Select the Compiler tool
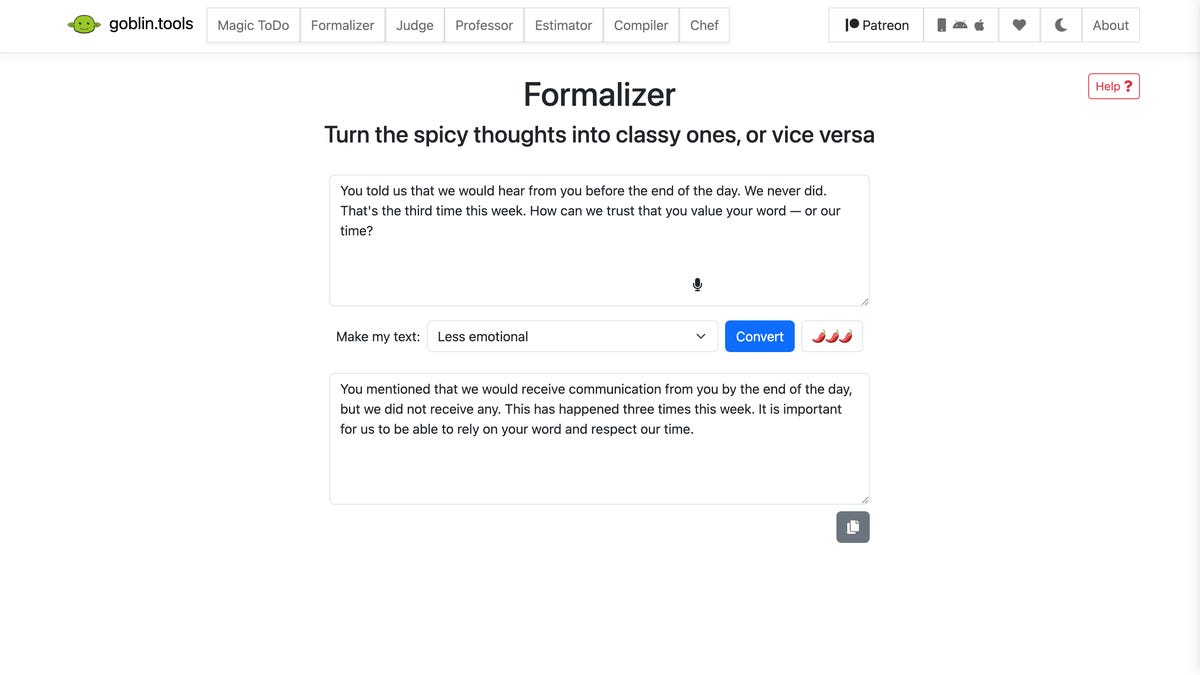Image resolution: width=1200 pixels, height=675 pixels. [x=641, y=25]
